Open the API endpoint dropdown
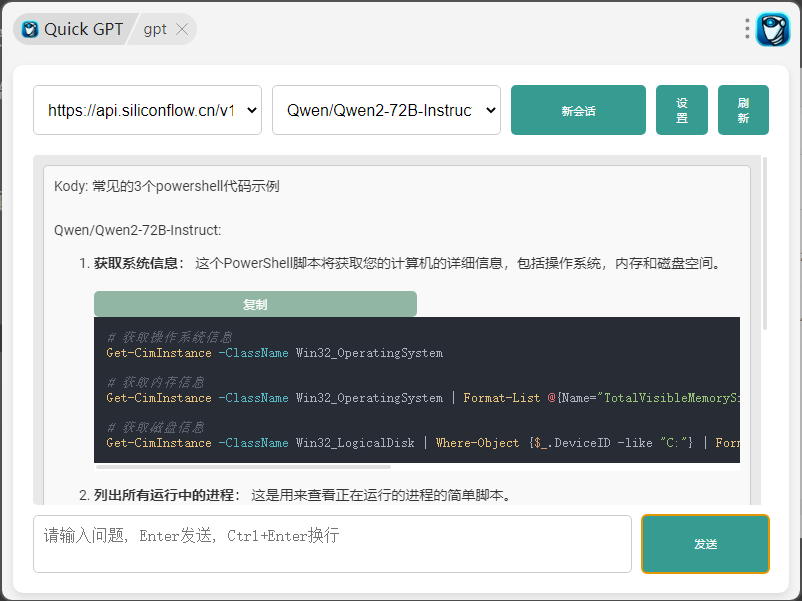 (x=147, y=110)
